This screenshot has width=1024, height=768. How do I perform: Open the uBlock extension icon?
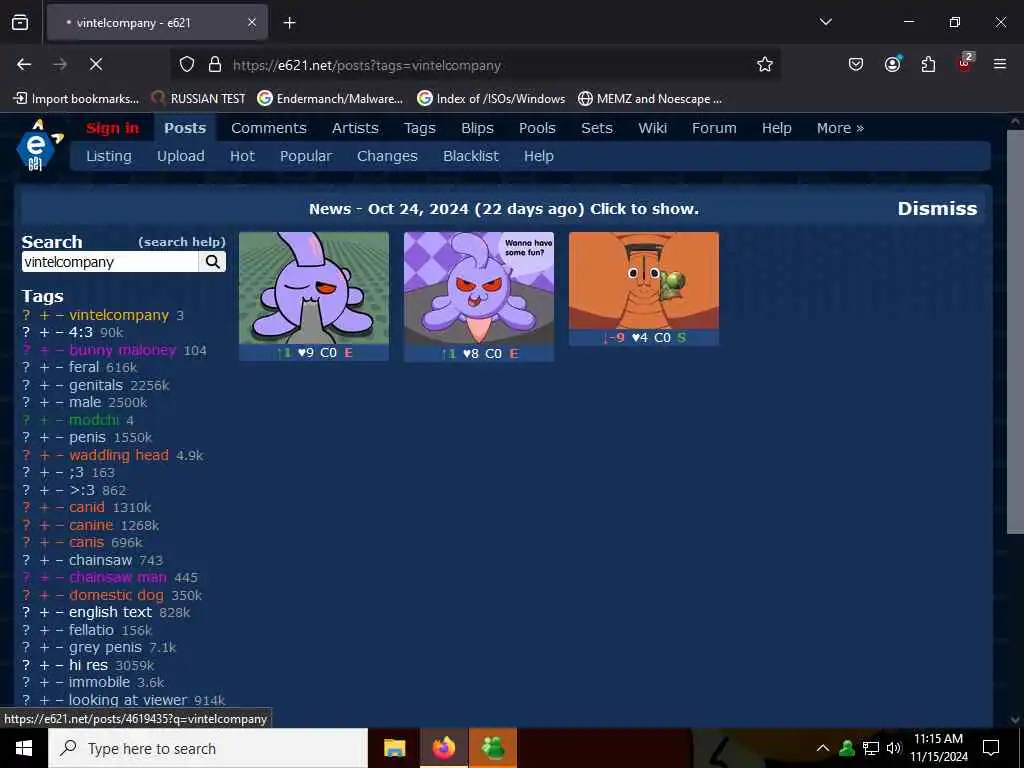tap(965, 63)
